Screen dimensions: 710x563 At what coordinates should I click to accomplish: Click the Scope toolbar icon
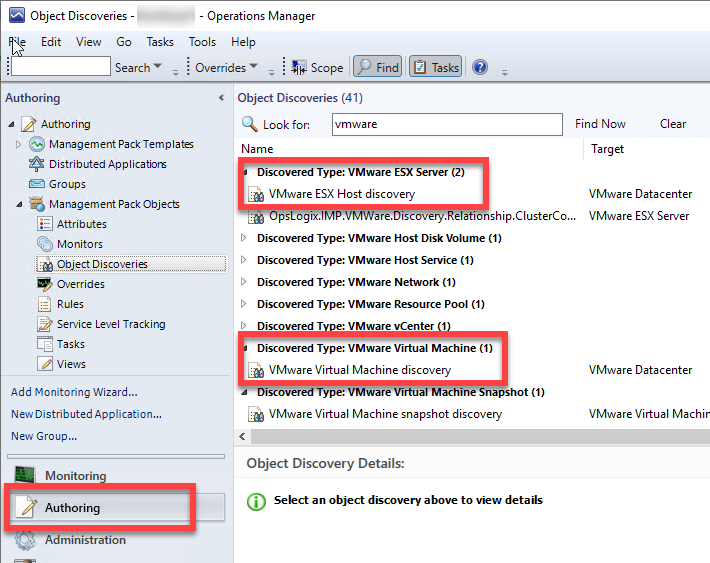coord(299,68)
